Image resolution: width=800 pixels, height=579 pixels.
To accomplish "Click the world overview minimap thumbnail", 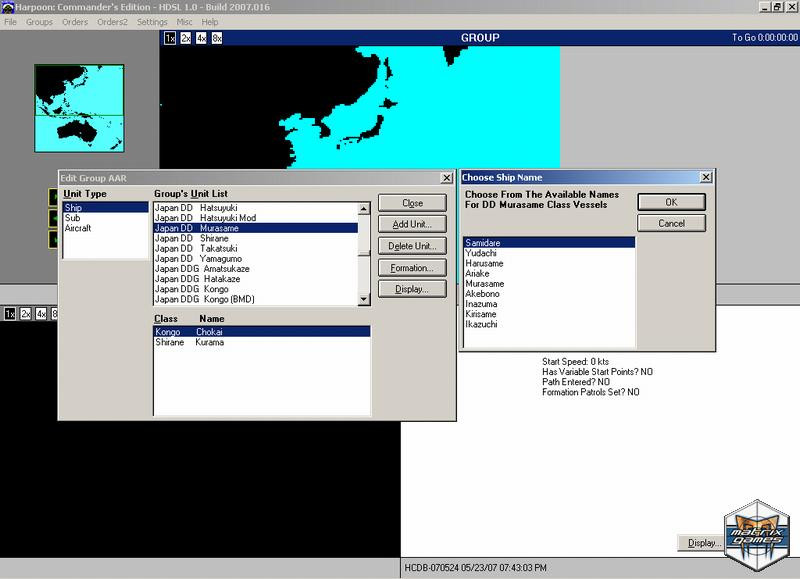I will [79, 108].
